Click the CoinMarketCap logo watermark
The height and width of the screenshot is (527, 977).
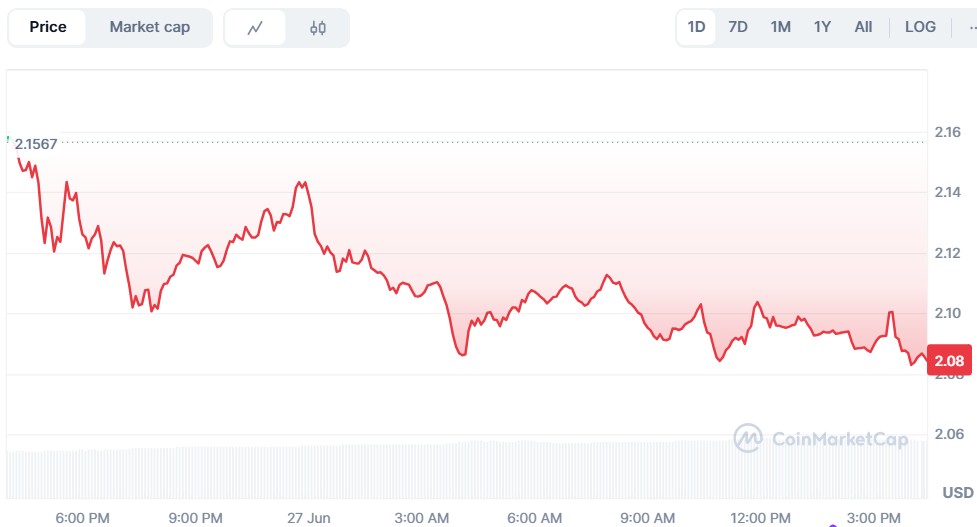click(806, 438)
